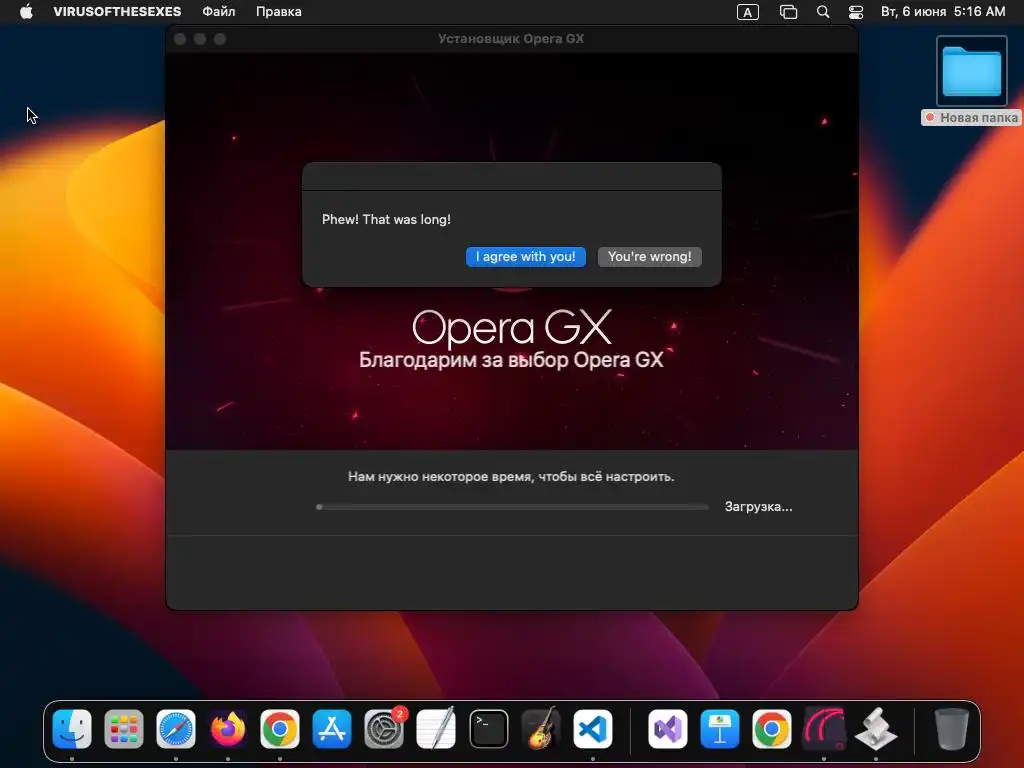Open Terminal from the Dock
Screen dimensions: 1024x768
click(x=488, y=729)
